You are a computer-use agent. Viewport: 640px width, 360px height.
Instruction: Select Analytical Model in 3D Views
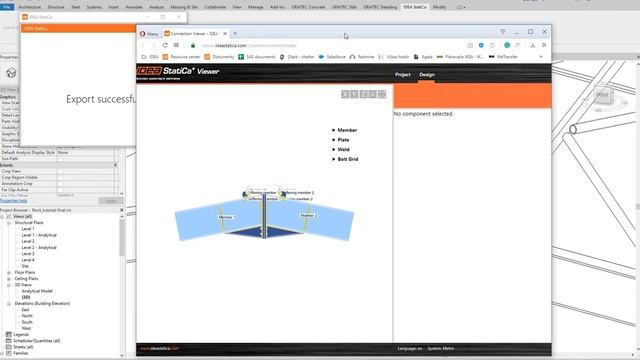[37, 291]
